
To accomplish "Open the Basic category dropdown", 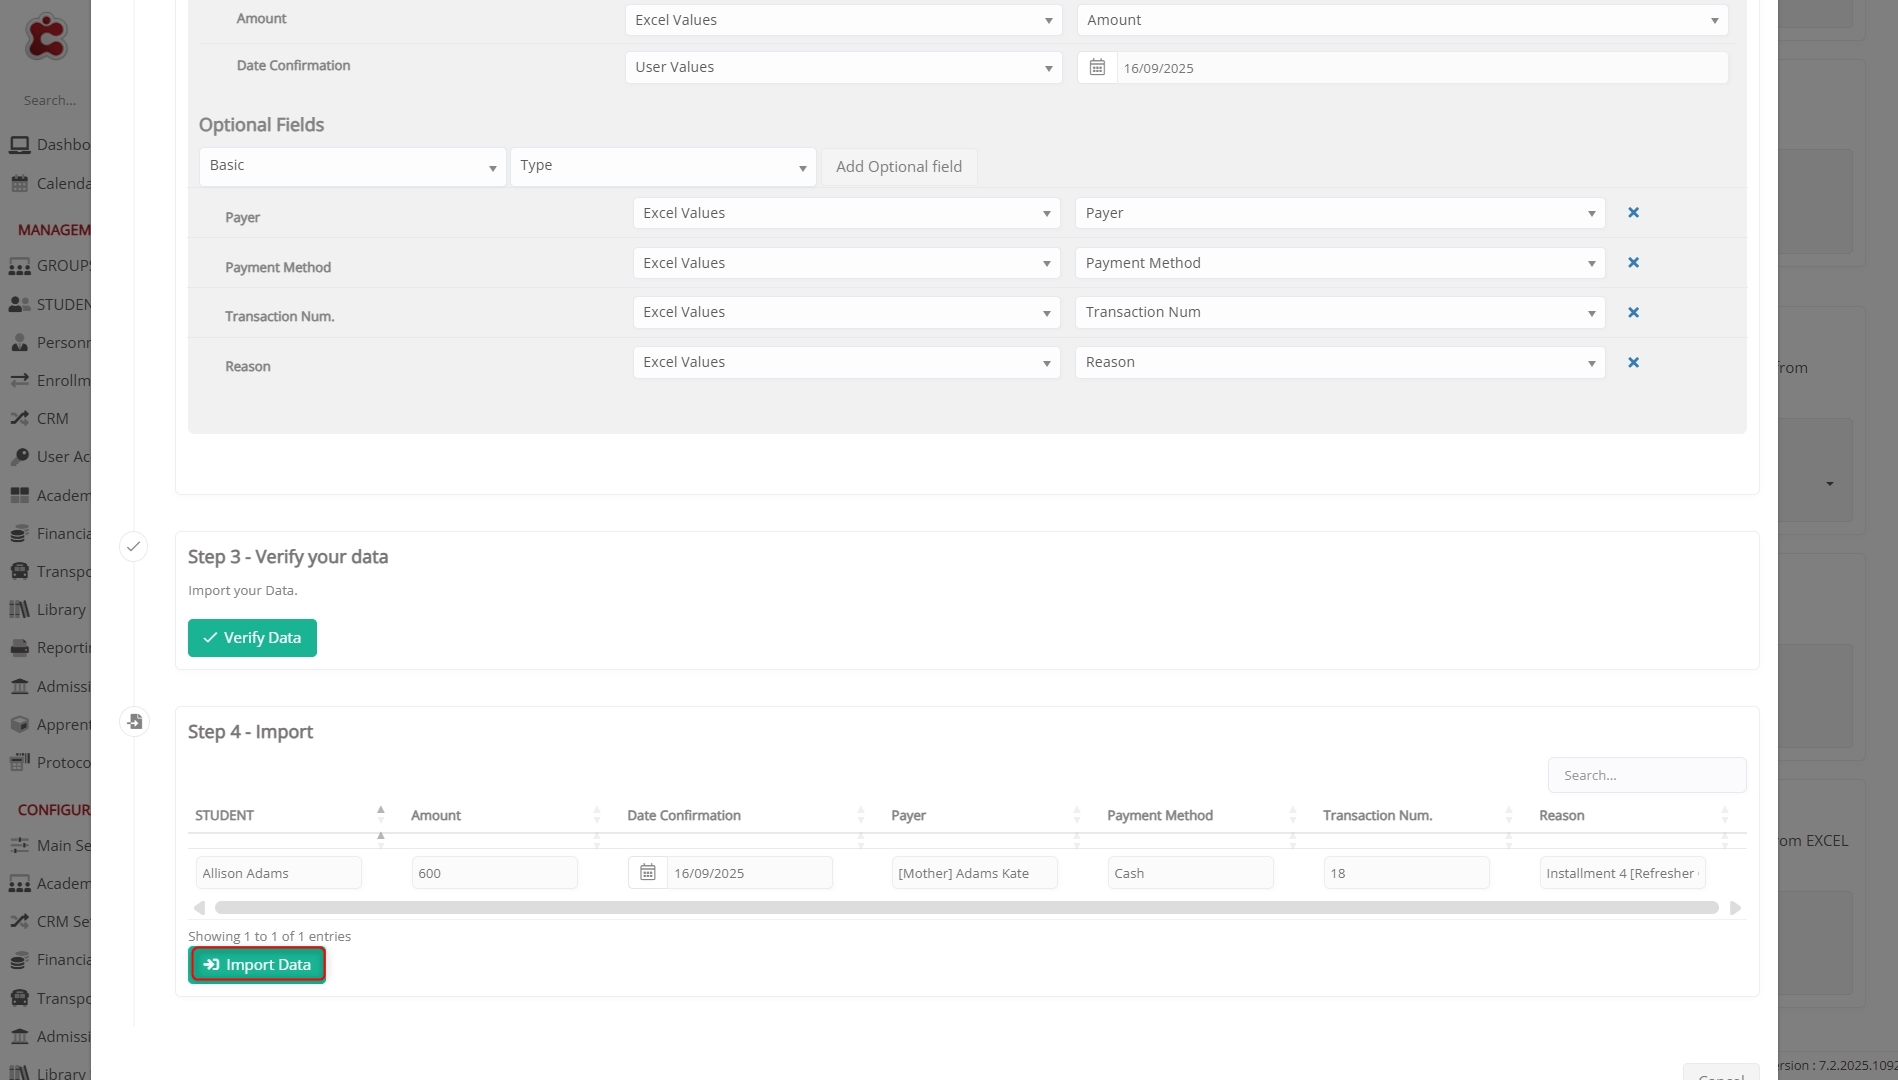I will tap(352, 166).
